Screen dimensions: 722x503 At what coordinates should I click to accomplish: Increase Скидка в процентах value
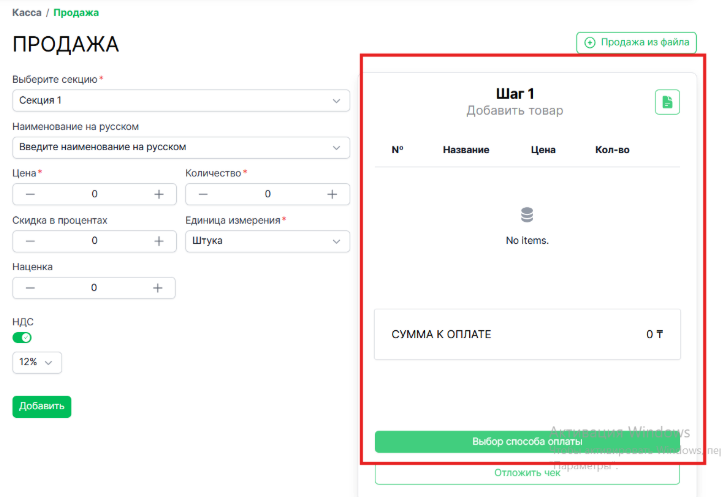159,241
